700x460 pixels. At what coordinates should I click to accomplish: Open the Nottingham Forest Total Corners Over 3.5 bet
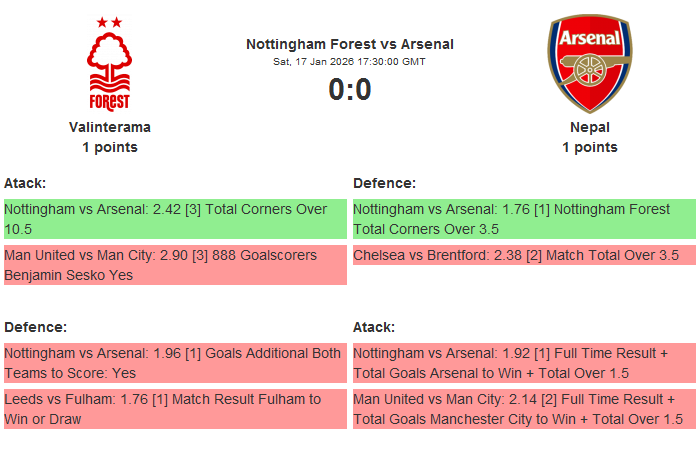tap(524, 219)
